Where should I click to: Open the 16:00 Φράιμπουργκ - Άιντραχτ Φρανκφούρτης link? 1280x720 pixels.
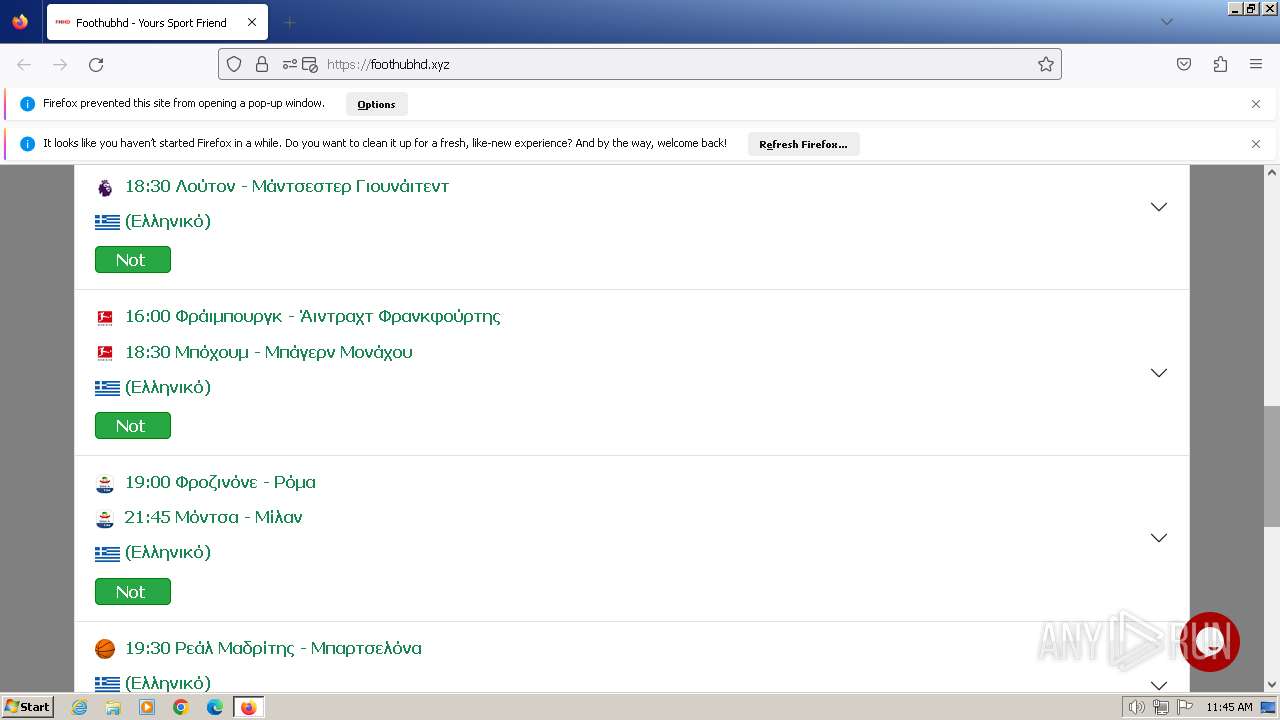point(312,316)
